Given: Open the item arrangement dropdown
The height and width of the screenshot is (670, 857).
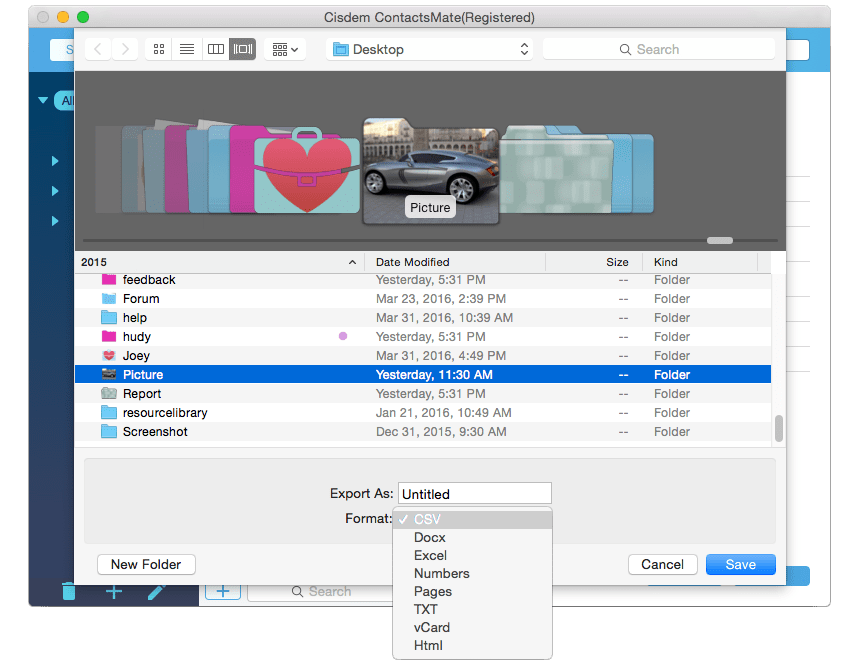Looking at the screenshot, I should click(x=285, y=49).
